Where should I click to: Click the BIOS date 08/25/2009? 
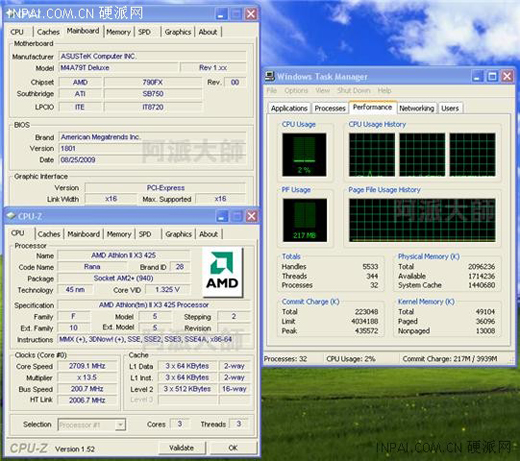click(152, 160)
